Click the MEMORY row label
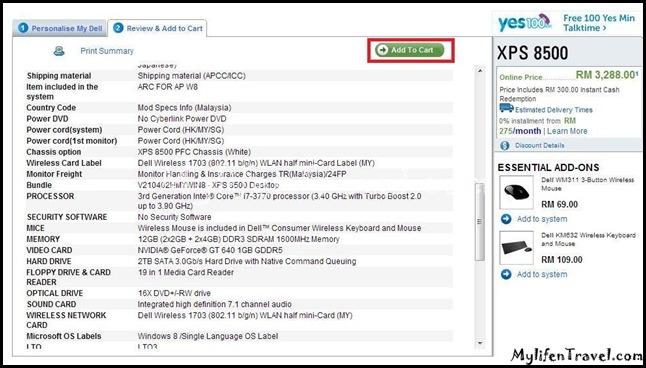Image resolution: width=646 pixels, height=368 pixels. tap(43, 239)
